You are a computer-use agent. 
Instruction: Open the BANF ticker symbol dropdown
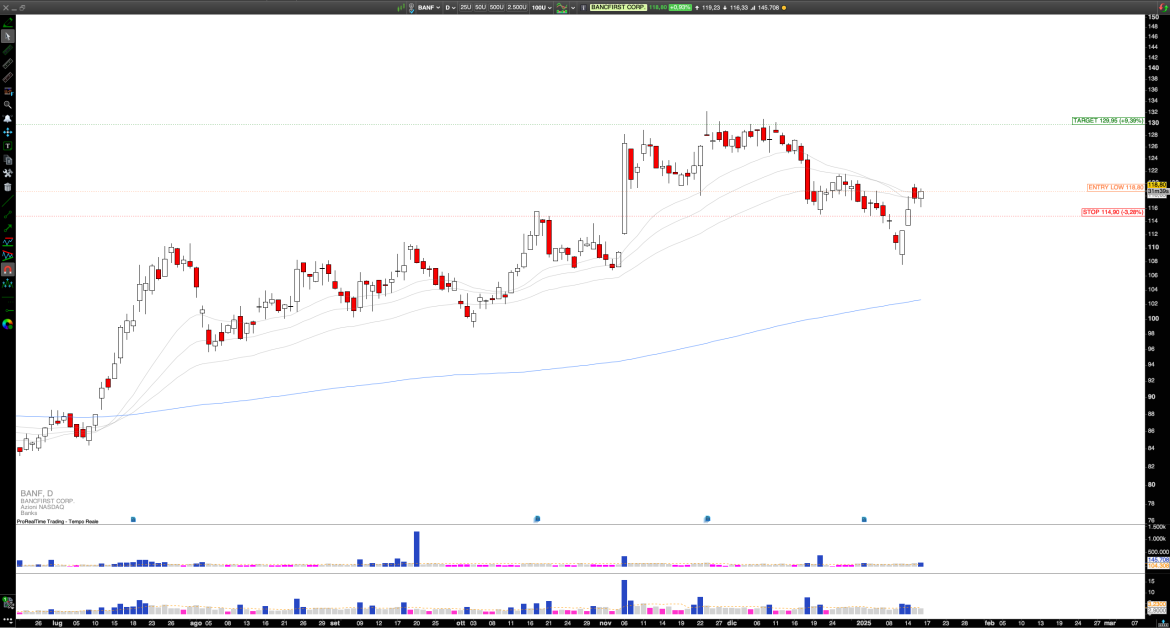coord(428,7)
